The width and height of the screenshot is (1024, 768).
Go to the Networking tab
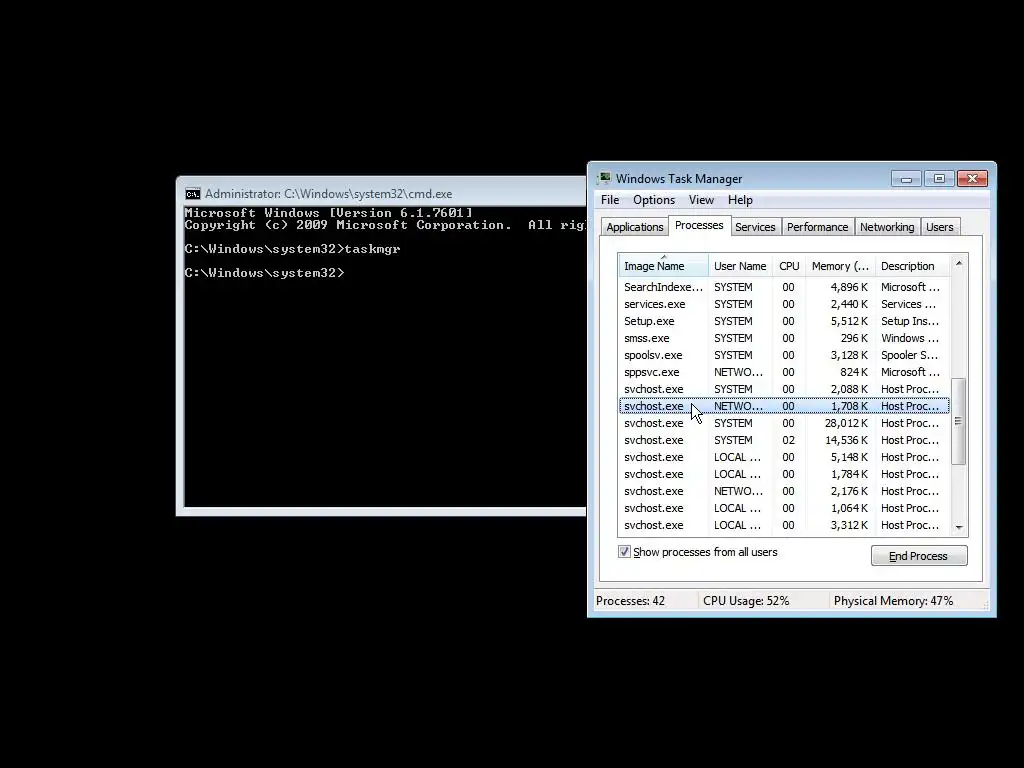(887, 227)
